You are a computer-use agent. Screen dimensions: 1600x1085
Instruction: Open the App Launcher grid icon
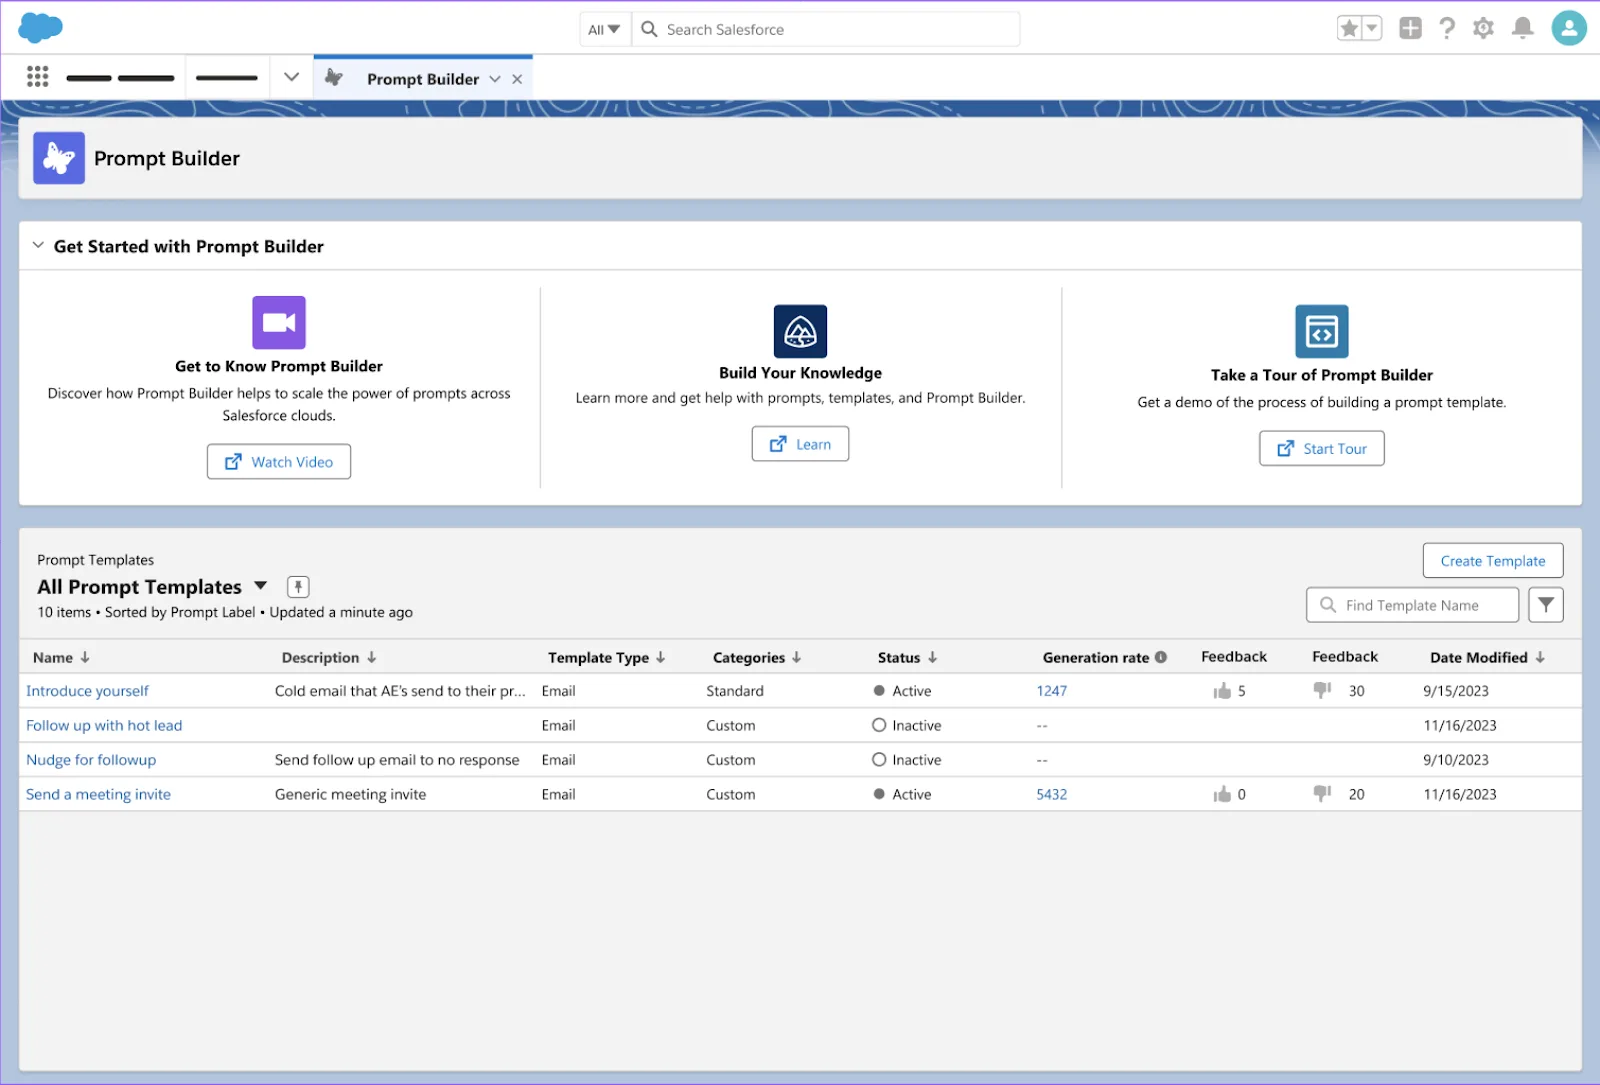(x=38, y=77)
